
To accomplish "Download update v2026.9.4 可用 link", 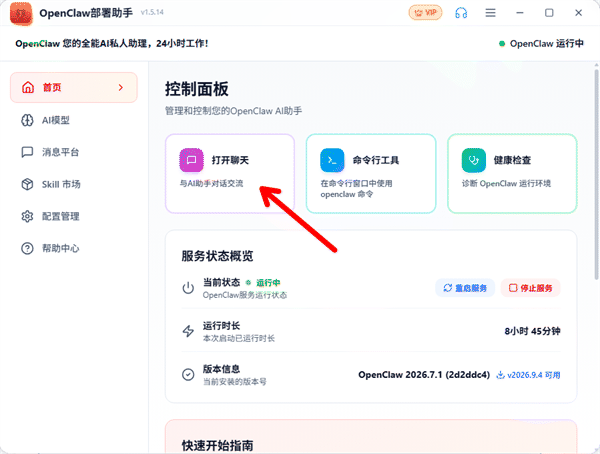I will coord(528,375).
